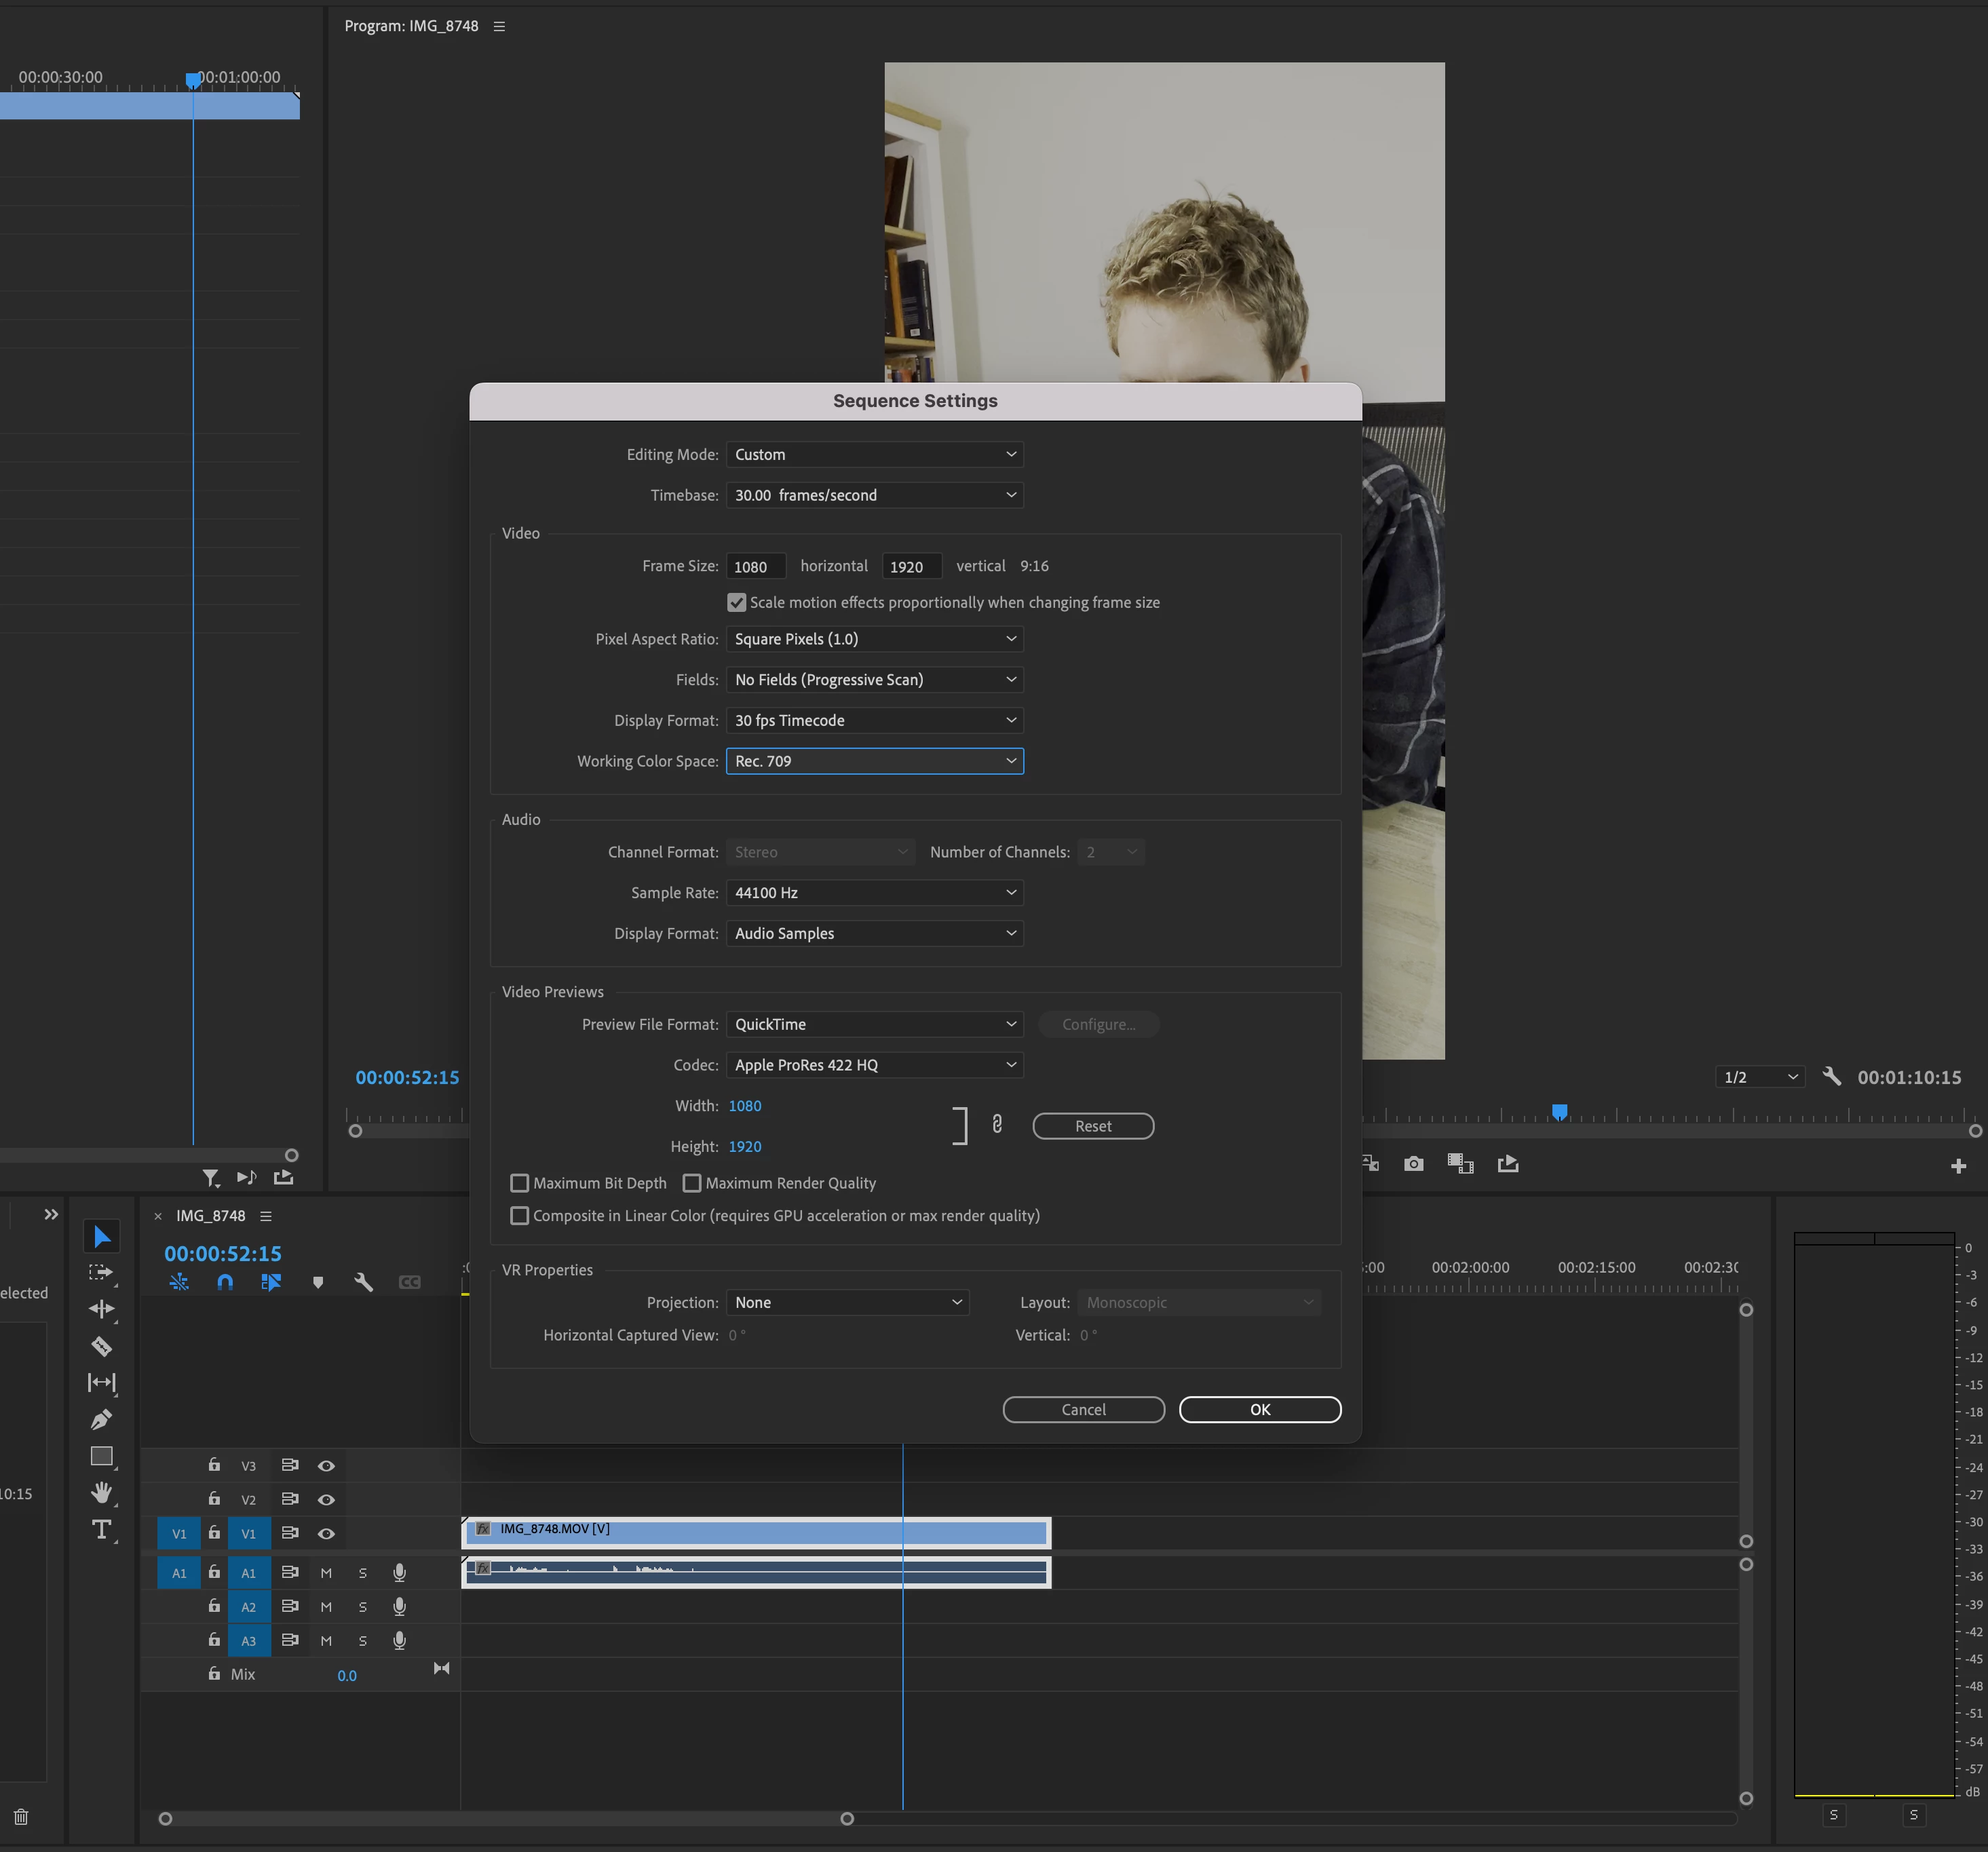The width and height of the screenshot is (1988, 1852).
Task: Click the horizontal Frame Size field 1080
Action: click(755, 567)
